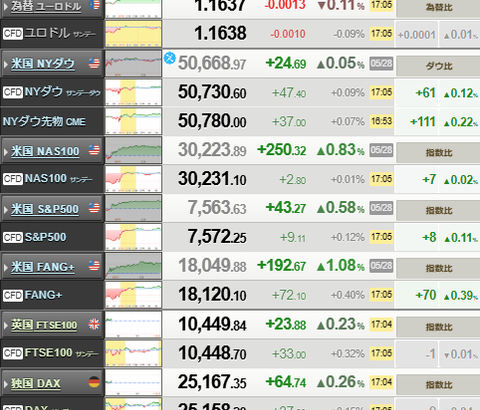This screenshot has width=480, height=410.
Task: Click the CFD badge on FTSE100 サンデー row
Action: pos(13,353)
